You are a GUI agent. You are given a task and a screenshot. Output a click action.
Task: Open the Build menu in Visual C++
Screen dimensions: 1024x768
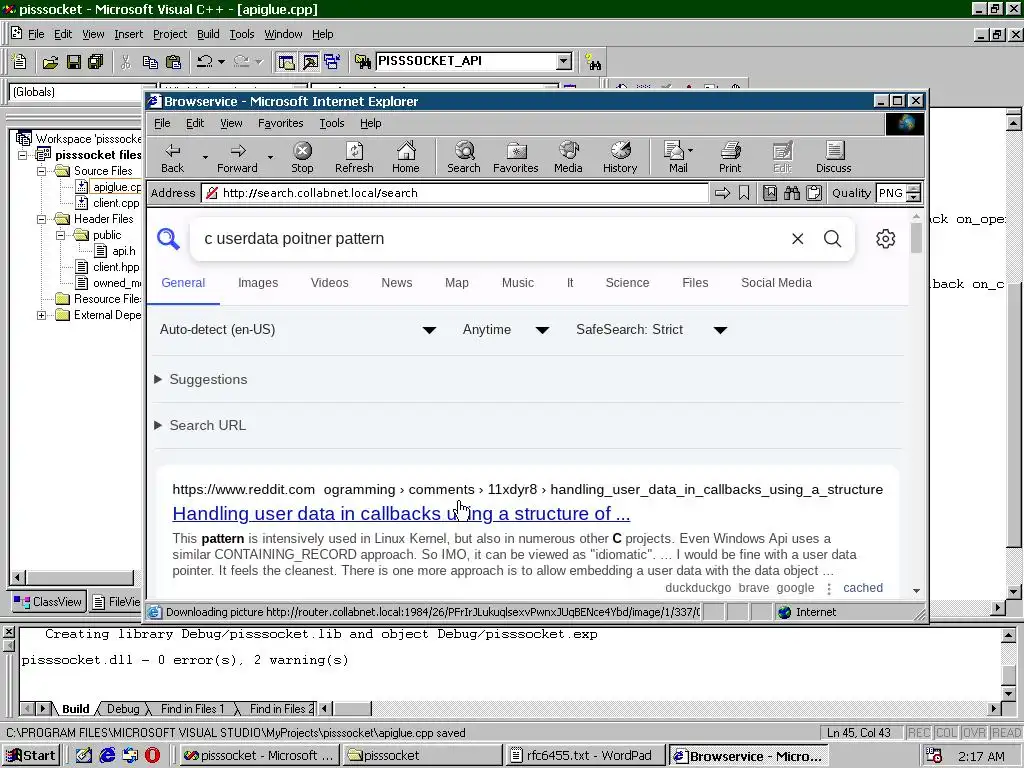coord(208,34)
